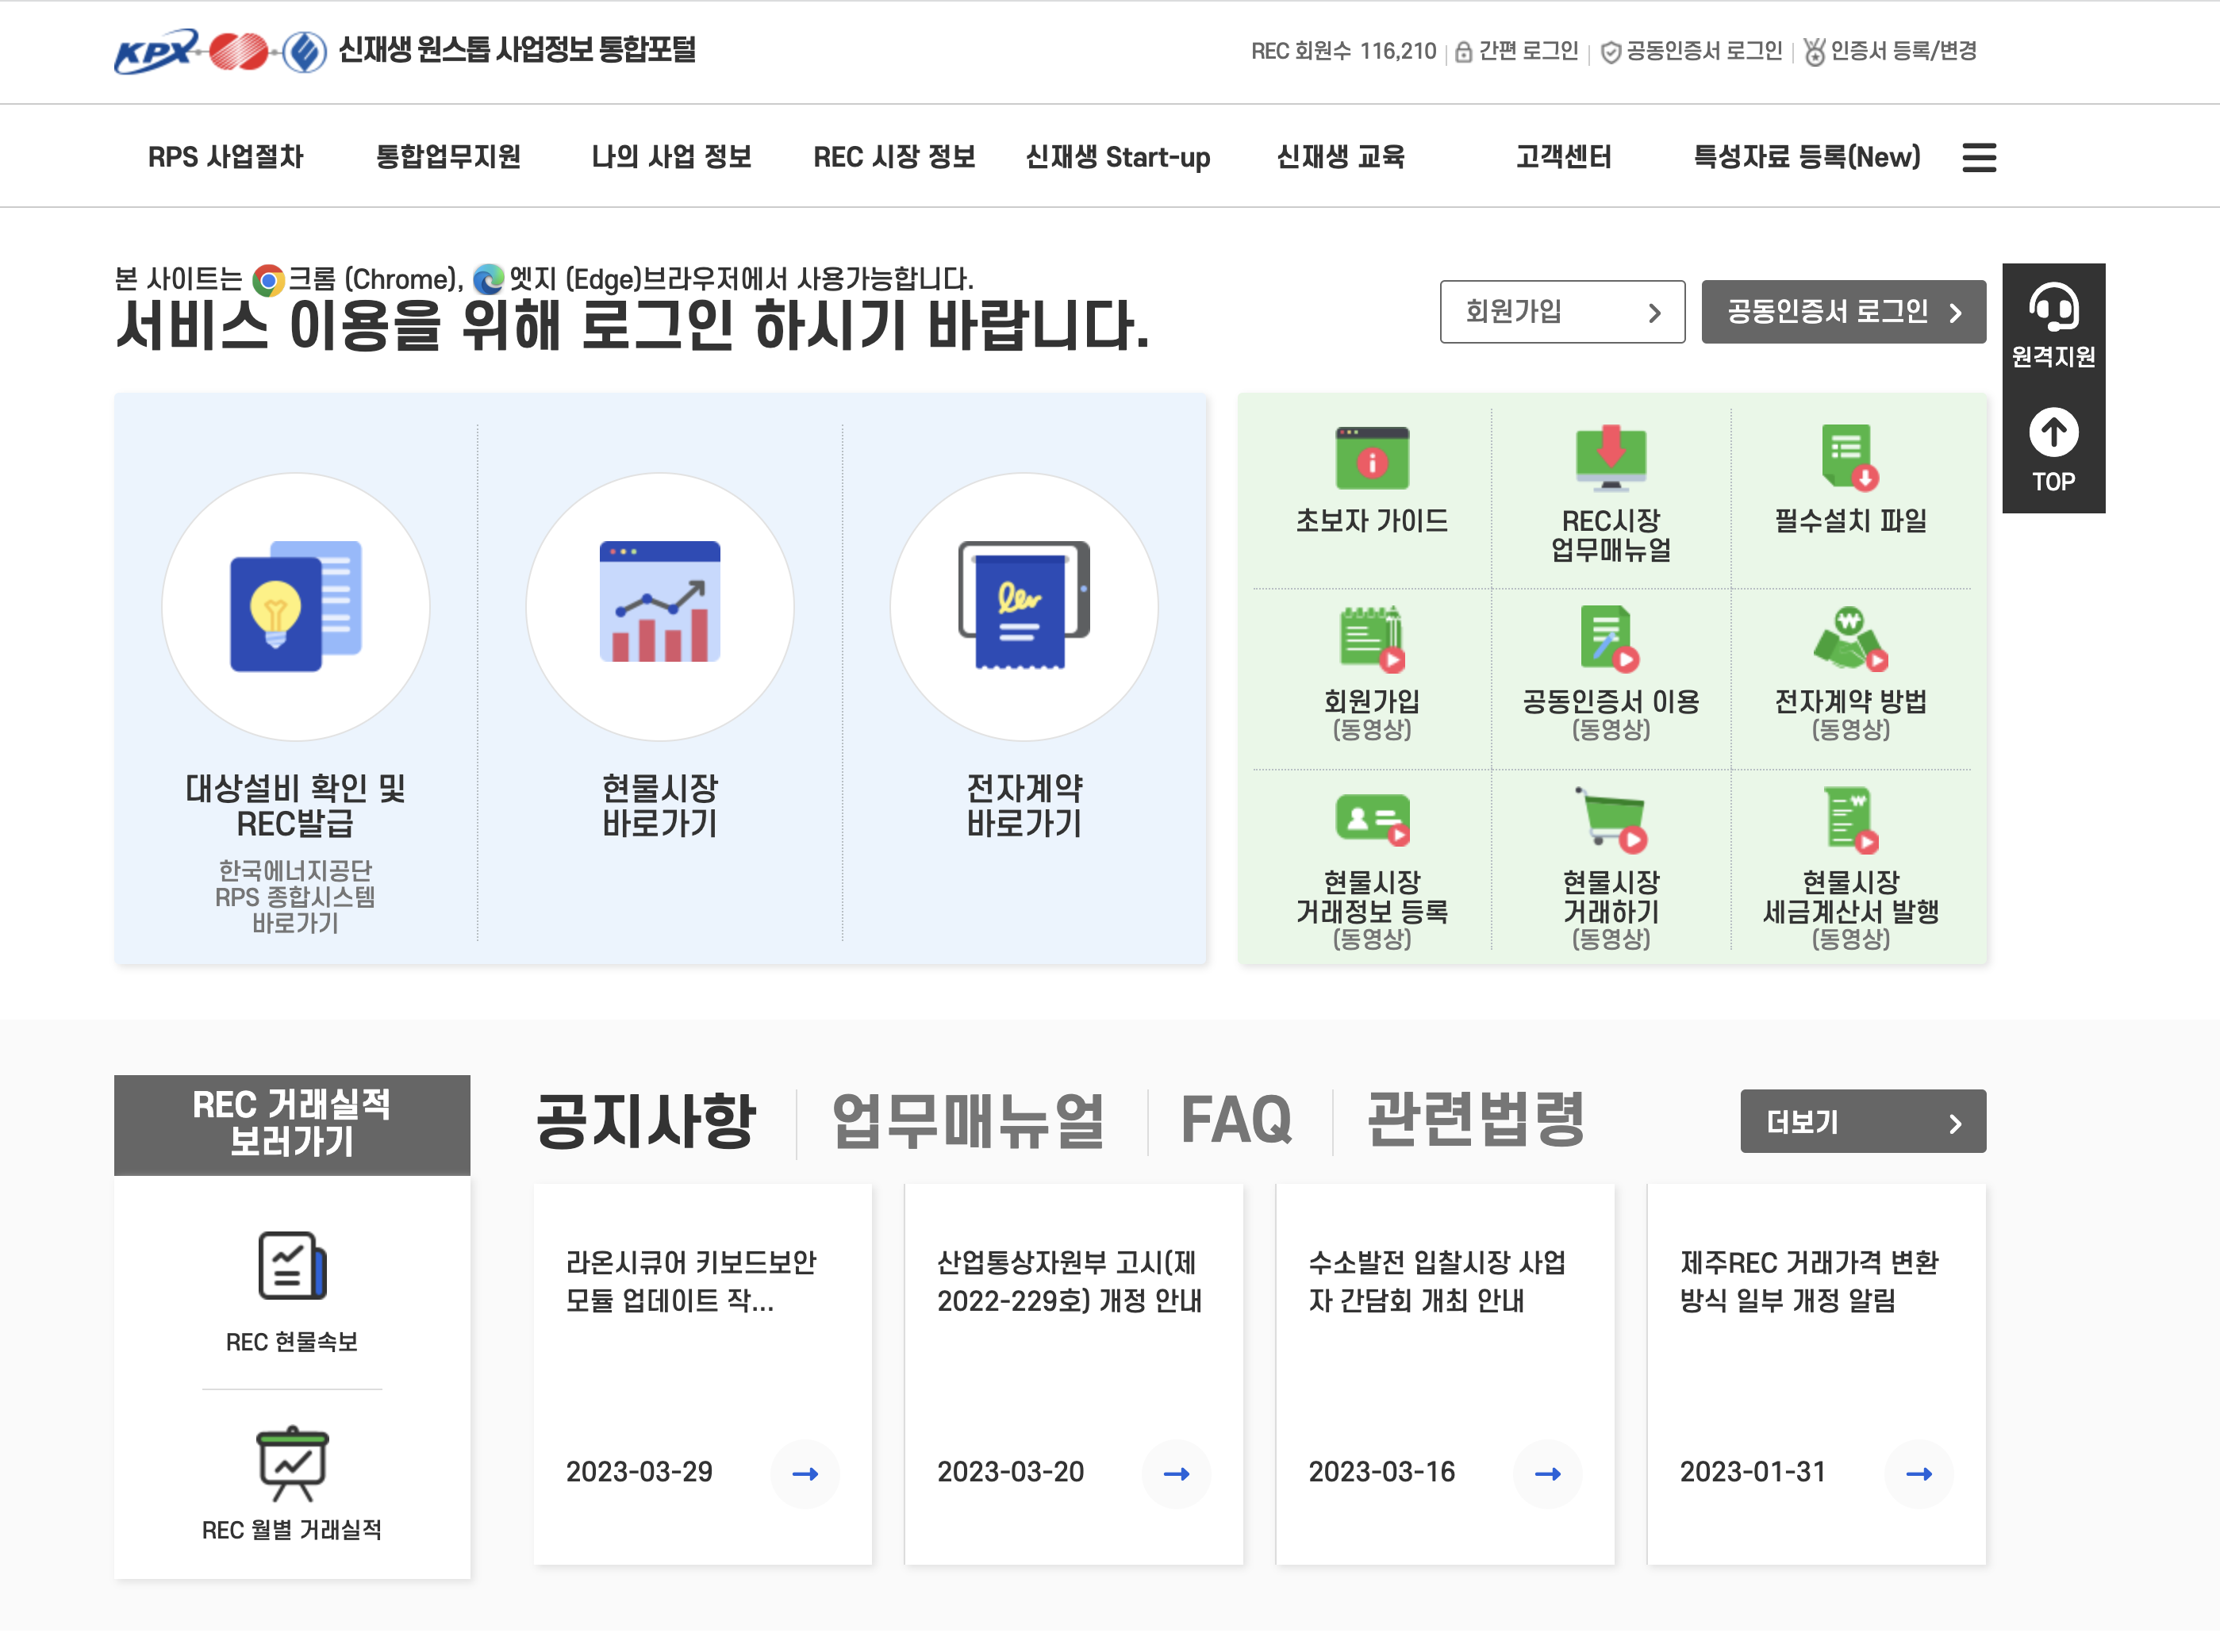Open the 초보자 가이드 guide icon

1371,461
